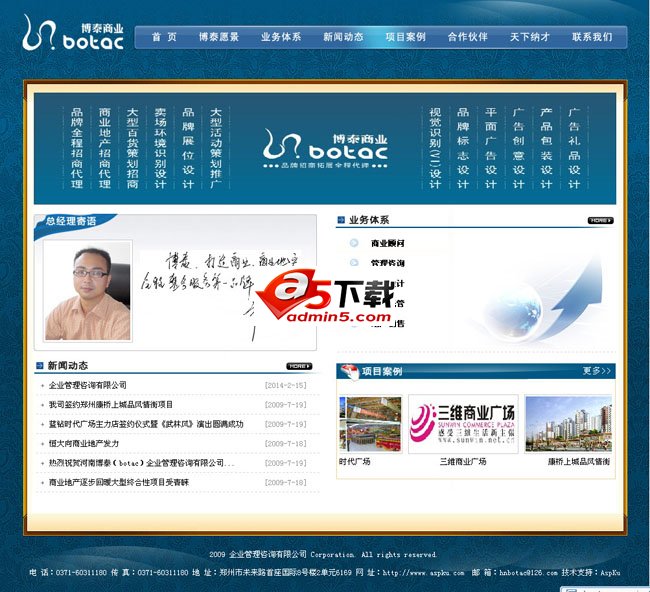This screenshot has height=592, width=650.
Task: Click the footer email hnbotac@126.com
Action: (529, 573)
